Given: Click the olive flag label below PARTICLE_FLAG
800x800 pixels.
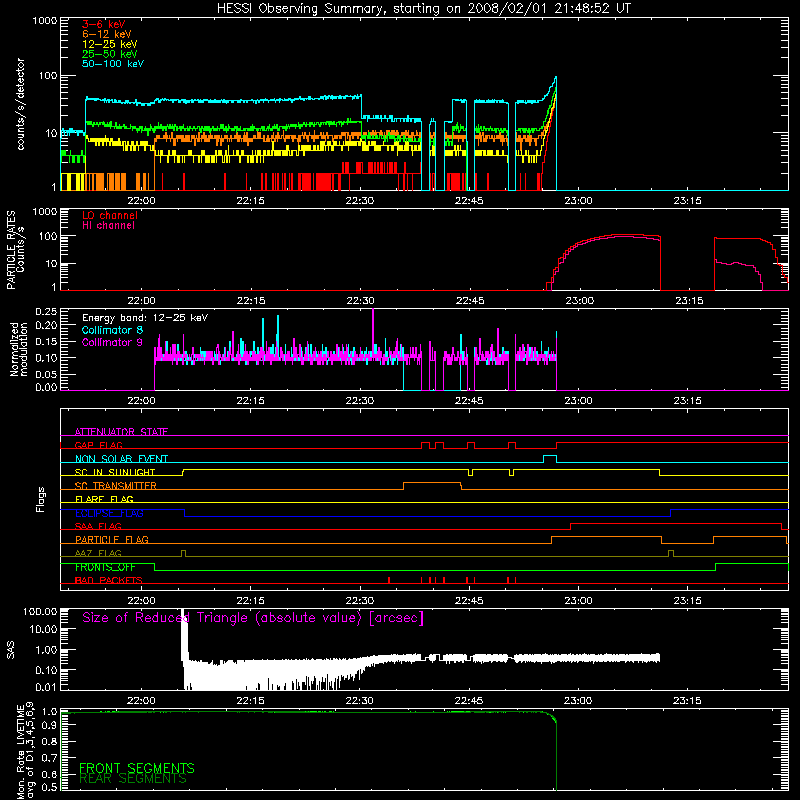Looking at the screenshot, I should (98, 553).
